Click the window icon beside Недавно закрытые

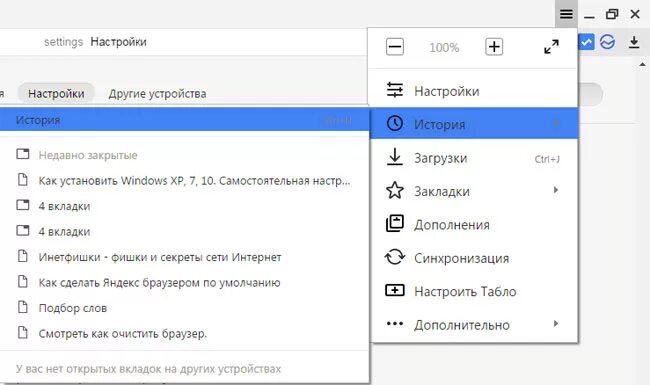coord(23,154)
